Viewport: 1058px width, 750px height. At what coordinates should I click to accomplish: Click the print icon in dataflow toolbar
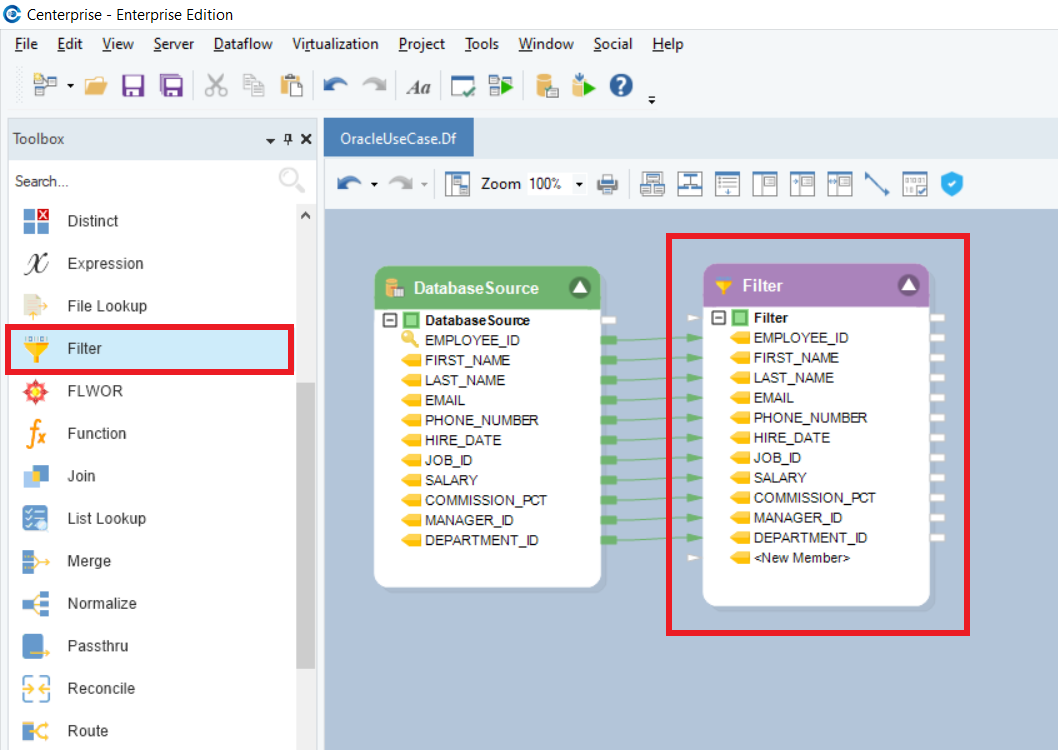(607, 184)
